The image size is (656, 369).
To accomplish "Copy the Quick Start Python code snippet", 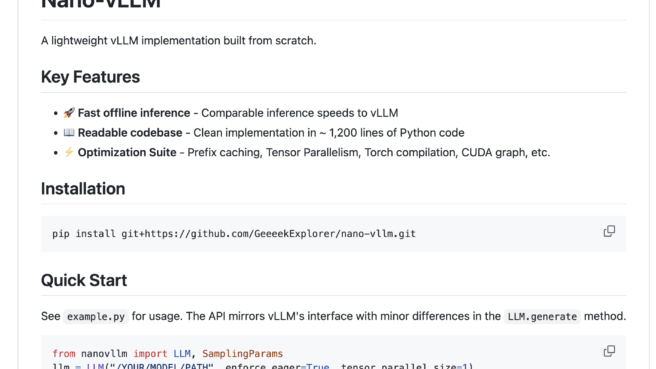I will click(609, 351).
